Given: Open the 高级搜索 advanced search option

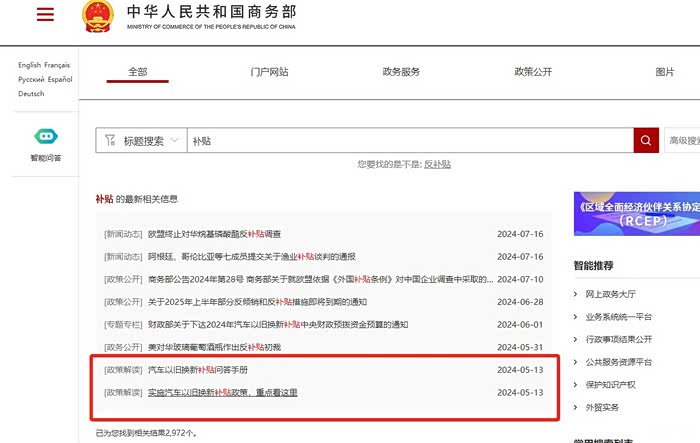Looking at the screenshot, I should 683,141.
